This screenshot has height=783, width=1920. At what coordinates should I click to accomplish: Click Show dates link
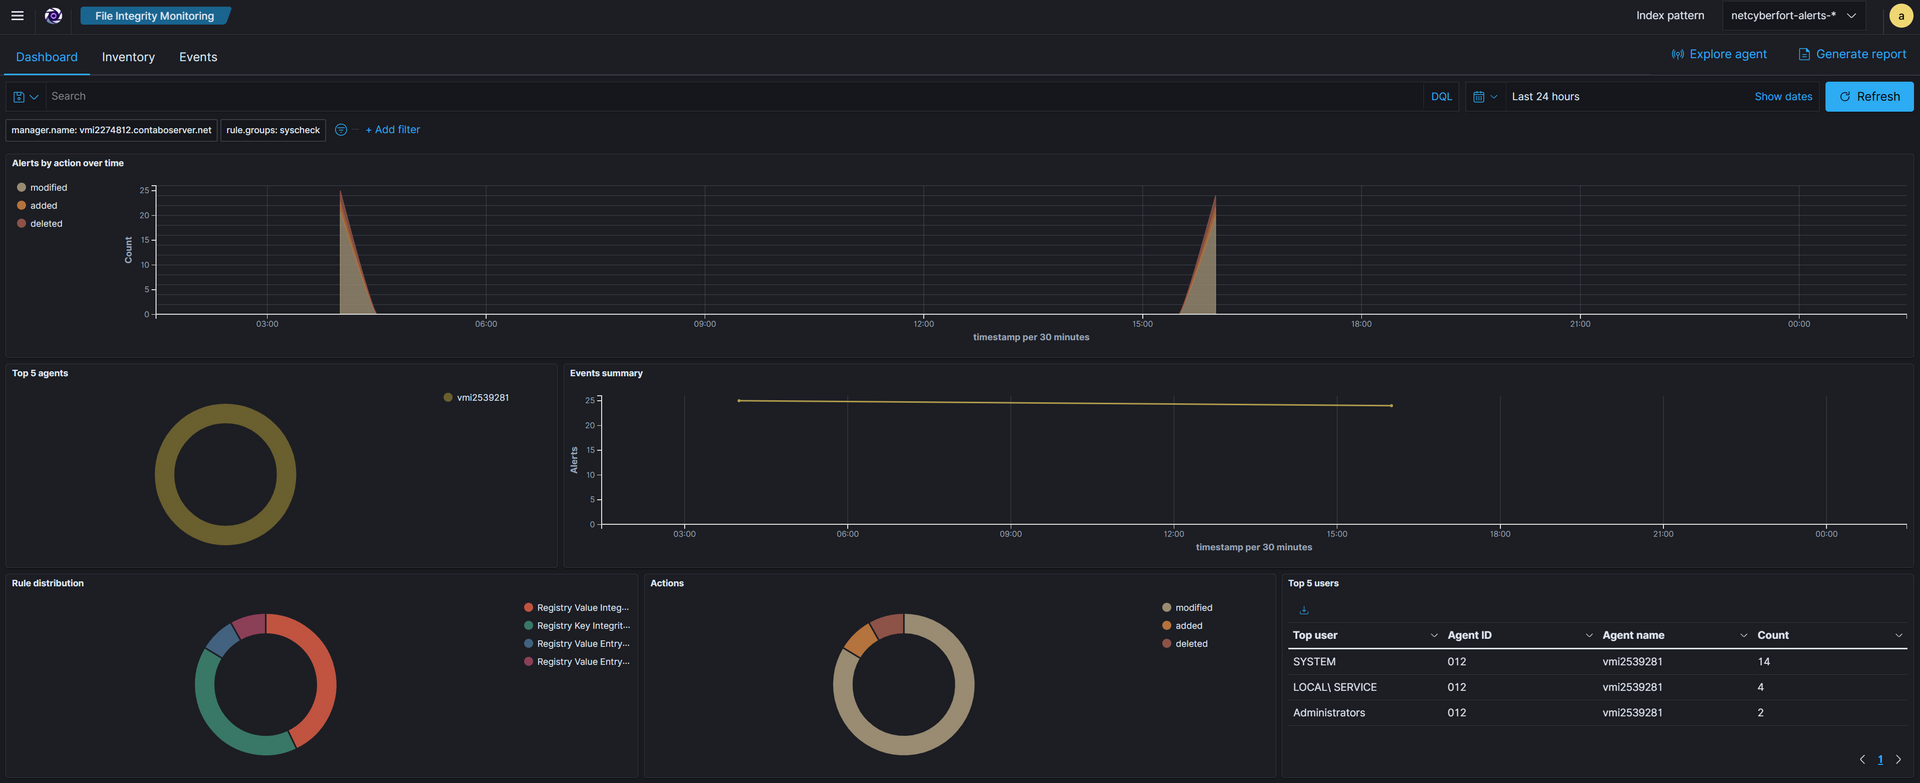click(x=1783, y=97)
